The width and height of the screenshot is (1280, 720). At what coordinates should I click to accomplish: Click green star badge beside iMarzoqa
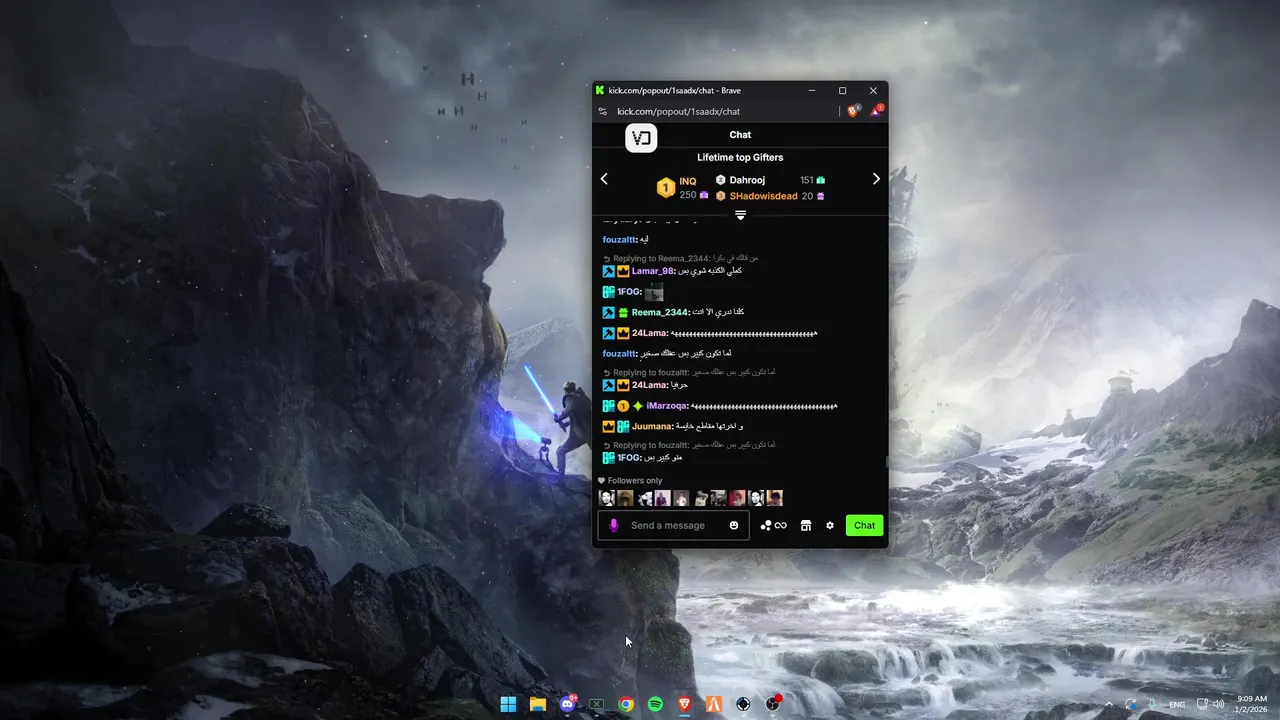[637, 406]
